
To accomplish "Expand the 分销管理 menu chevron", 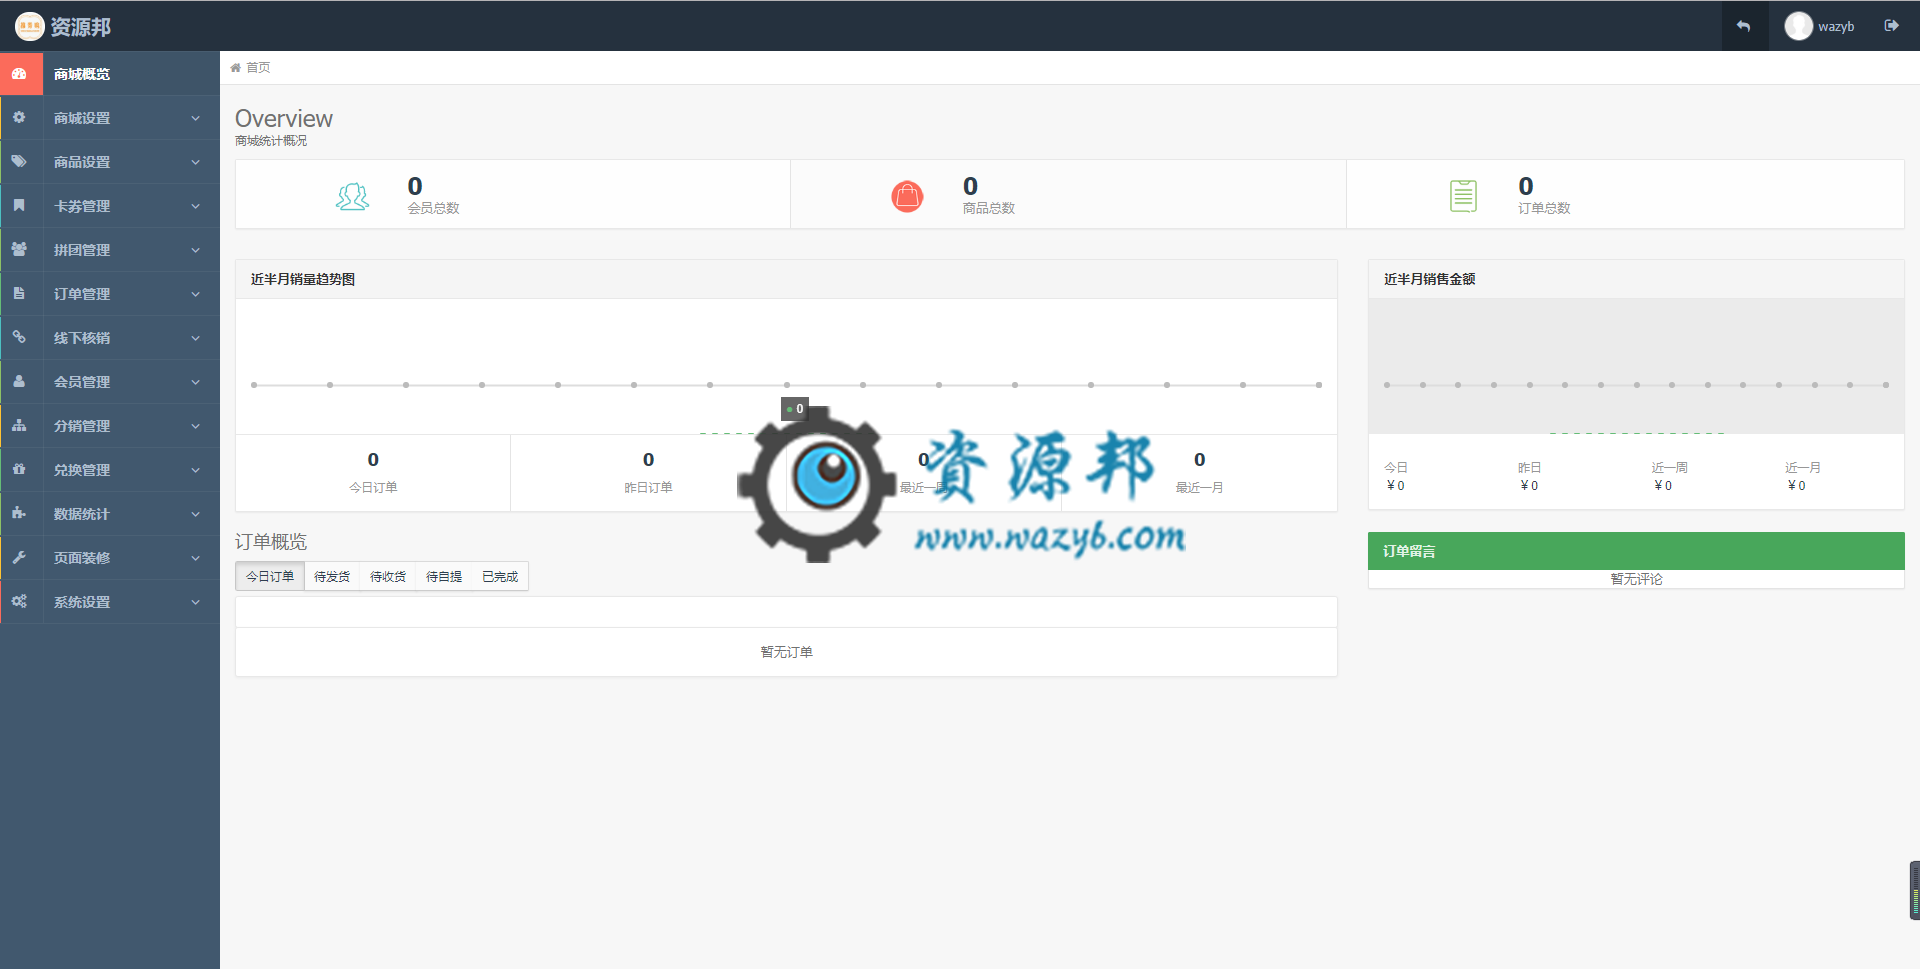I will coord(195,426).
